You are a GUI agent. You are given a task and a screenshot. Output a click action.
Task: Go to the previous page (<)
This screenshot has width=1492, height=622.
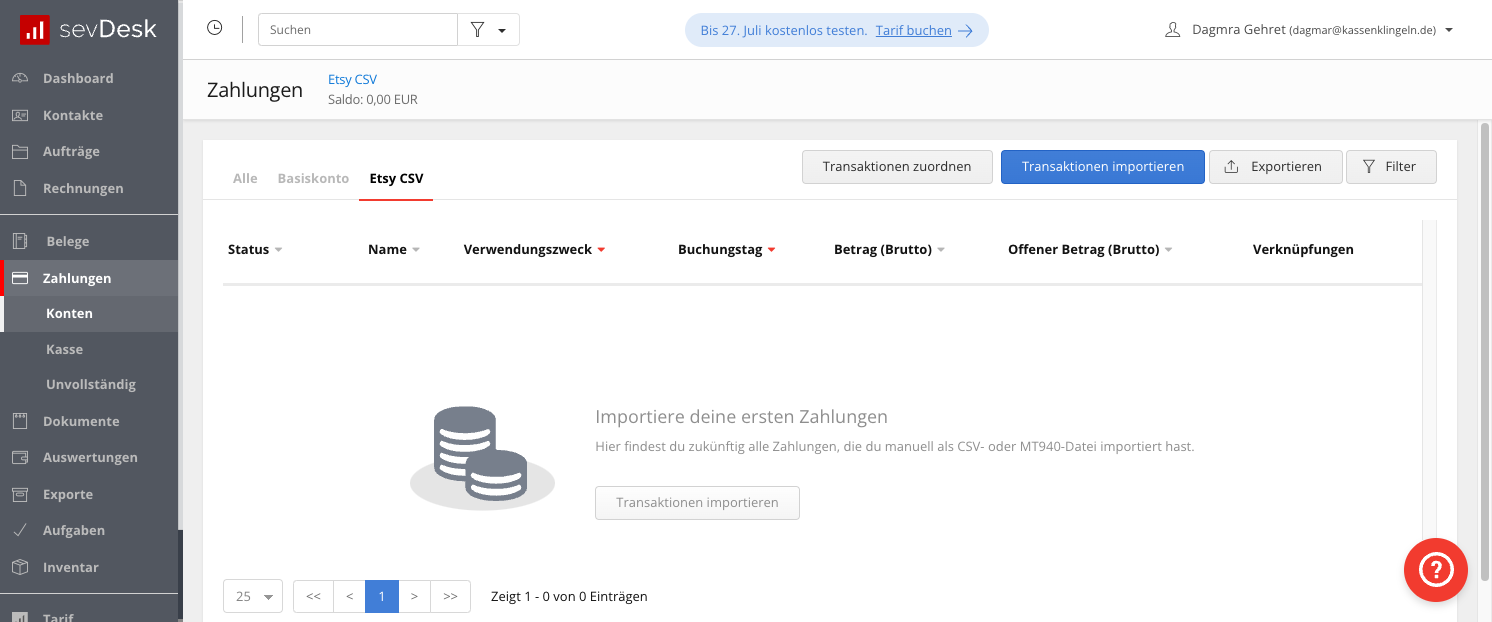pos(349,596)
